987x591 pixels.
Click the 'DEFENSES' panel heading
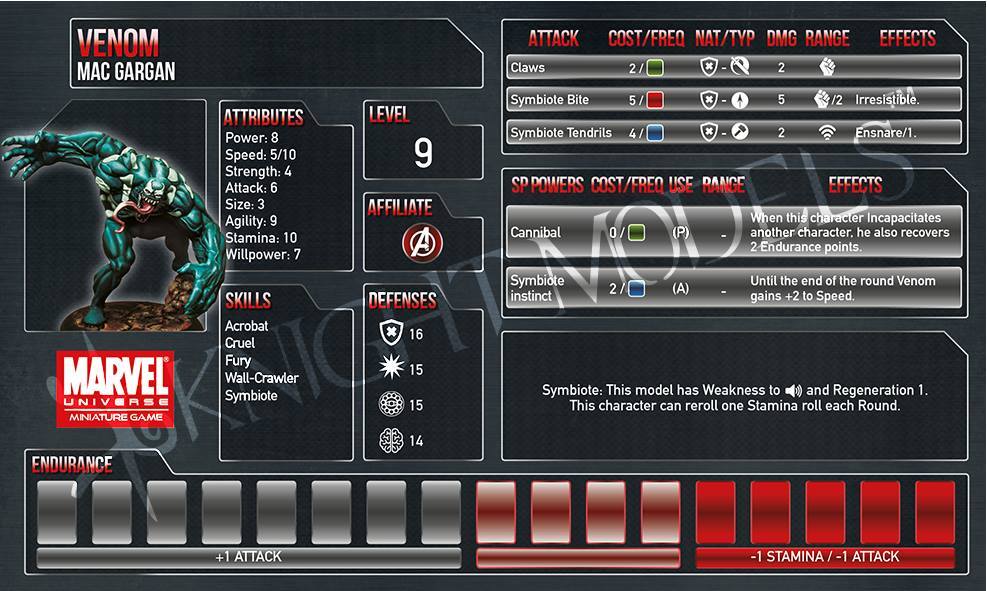coord(402,301)
